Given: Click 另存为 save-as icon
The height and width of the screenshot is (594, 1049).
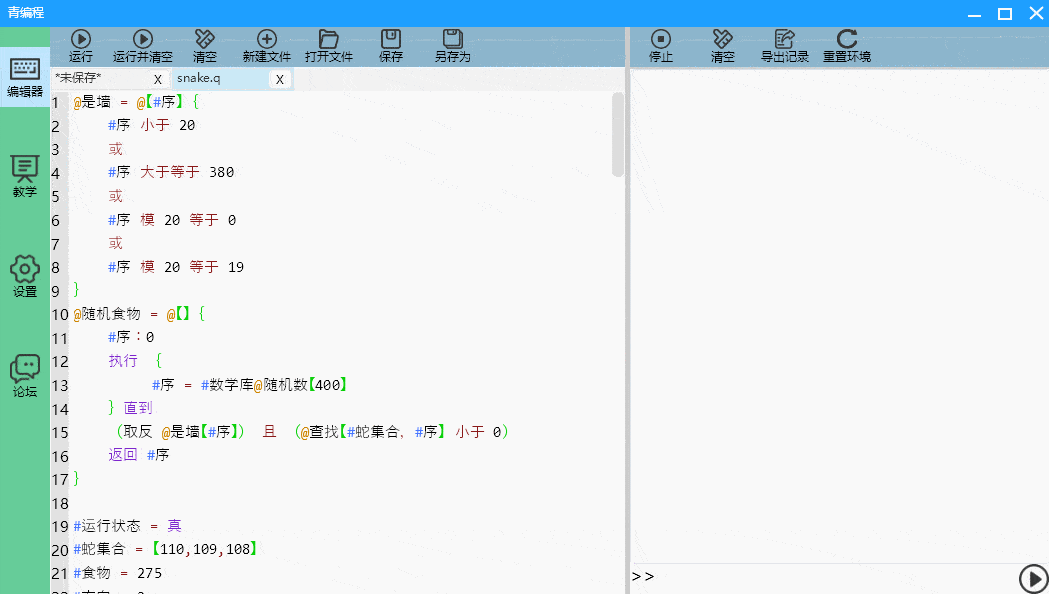Looking at the screenshot, I should (x=453, y=46).
